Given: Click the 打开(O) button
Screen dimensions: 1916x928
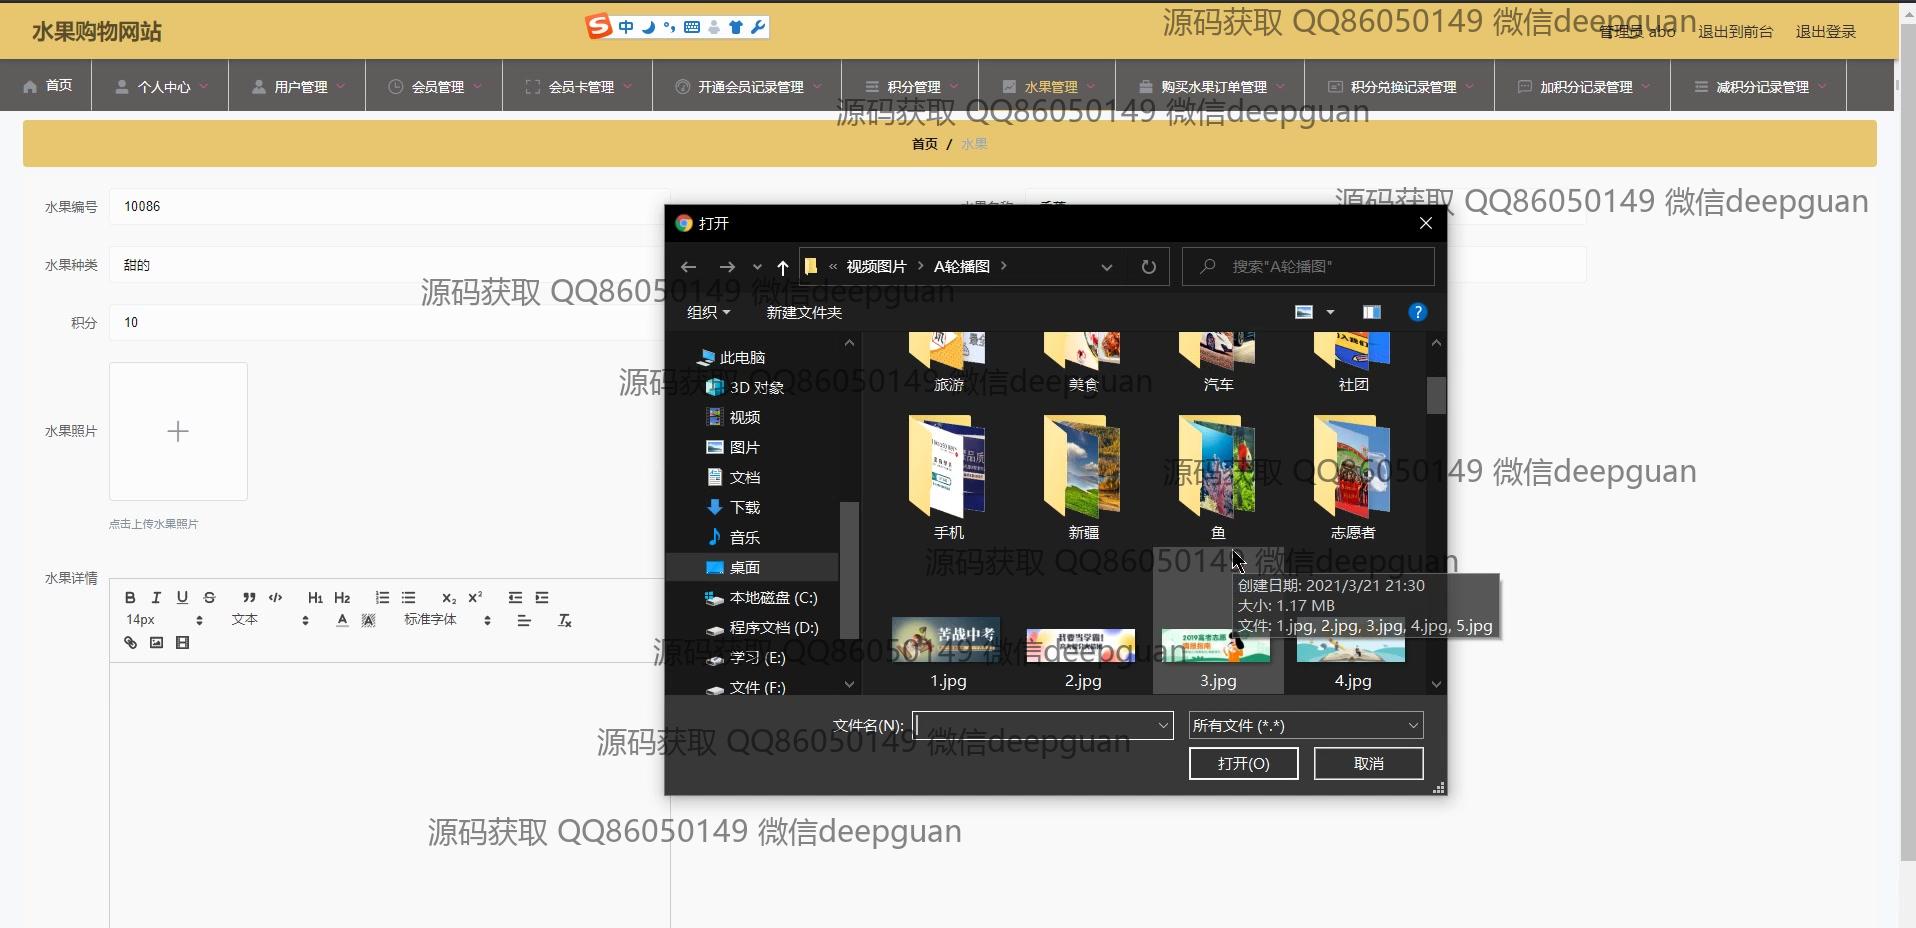Looking at the screenshot, I should point(1243,764).
